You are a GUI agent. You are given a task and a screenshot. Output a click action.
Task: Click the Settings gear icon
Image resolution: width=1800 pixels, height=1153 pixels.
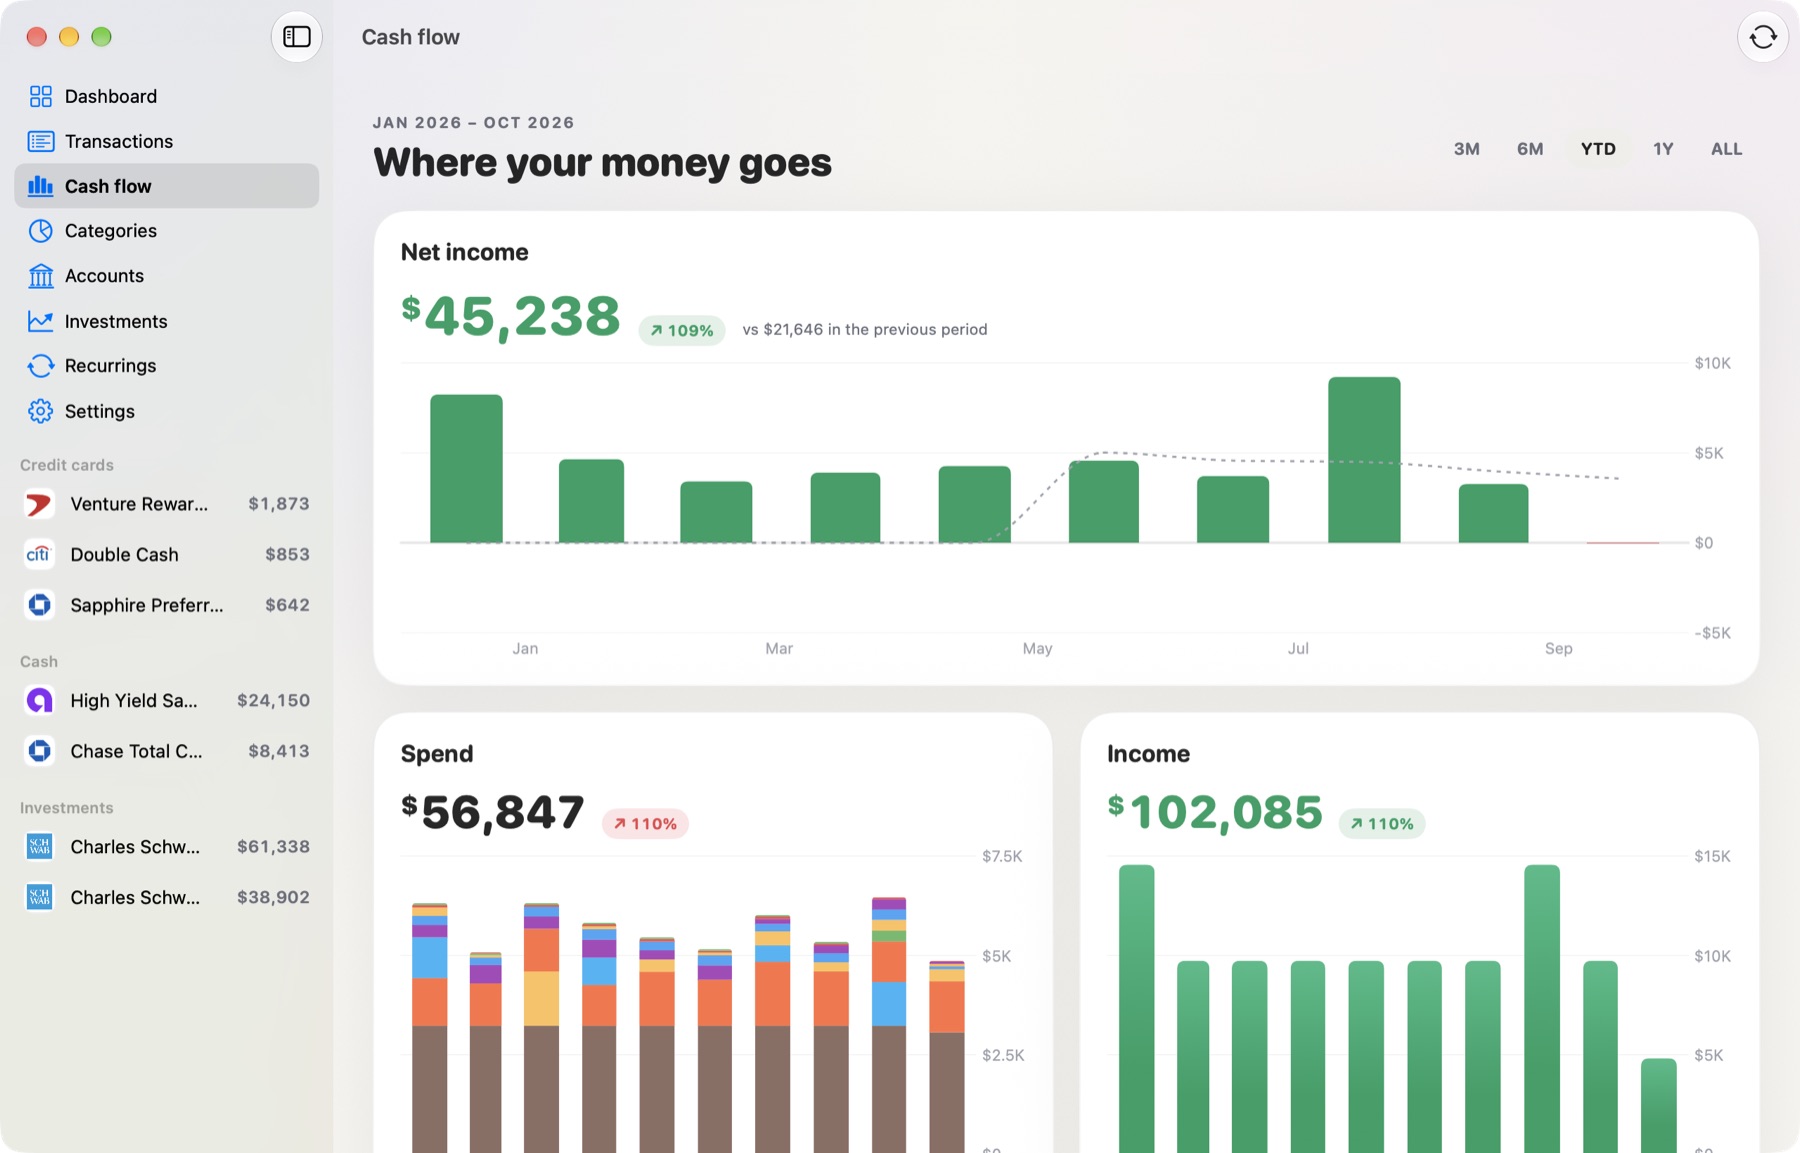pyautogui.click(x=41, y=411)
